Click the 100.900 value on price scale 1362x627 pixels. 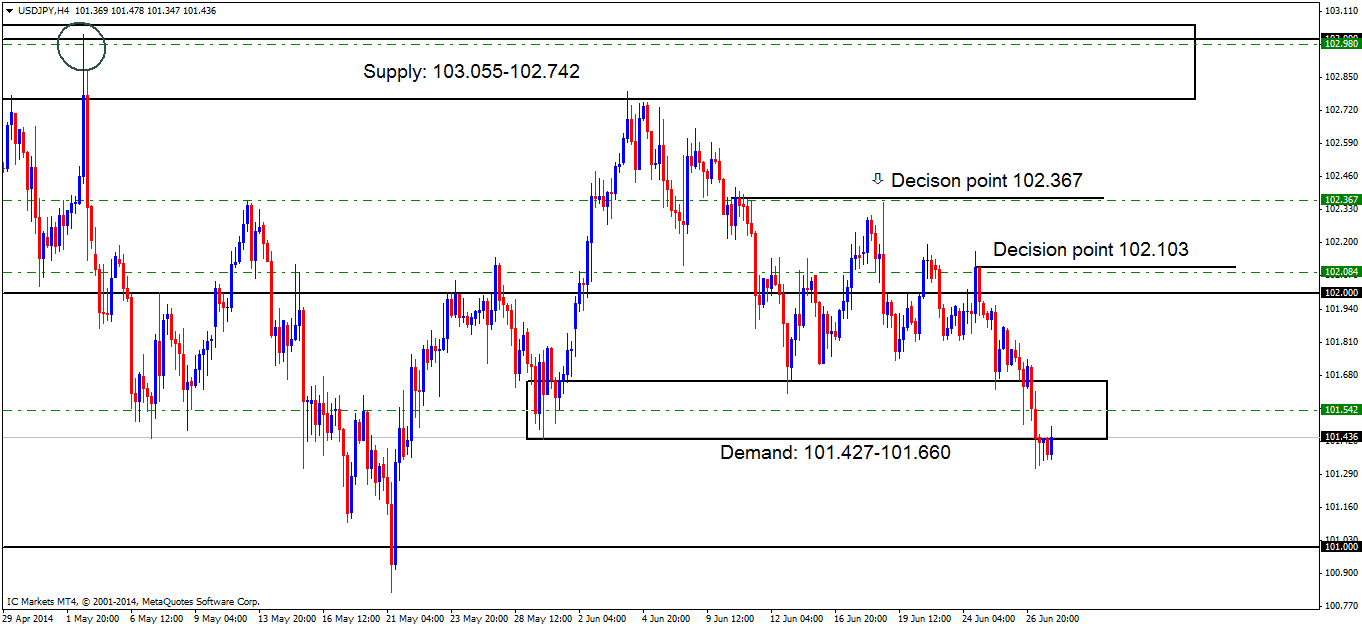tap(1340, 572)
